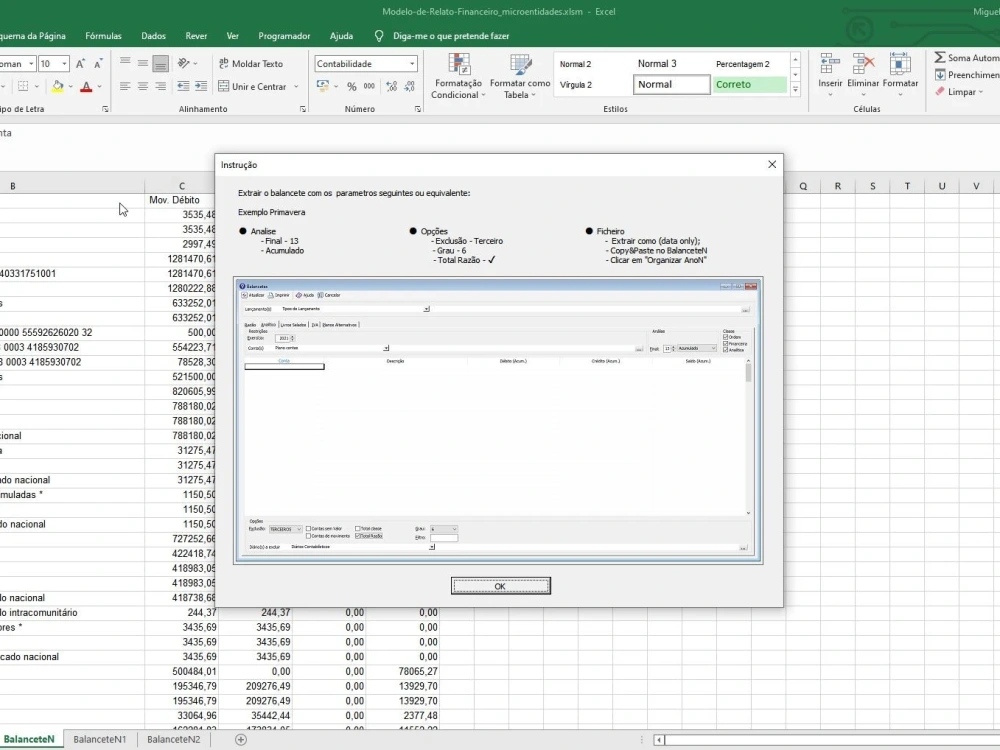Select the bottom align icon
1000x750 pixels.
click(161, 63)
